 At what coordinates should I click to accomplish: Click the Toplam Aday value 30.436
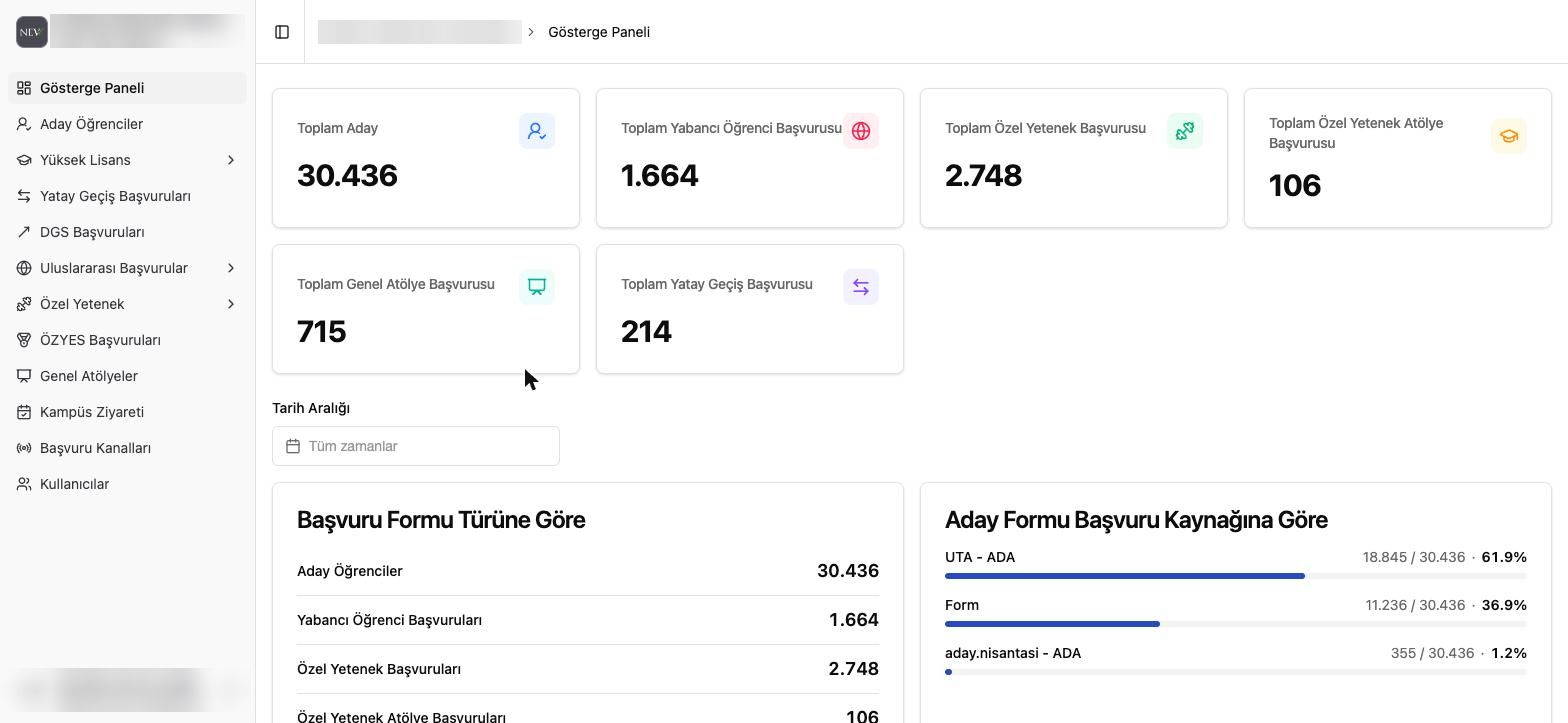347,176
